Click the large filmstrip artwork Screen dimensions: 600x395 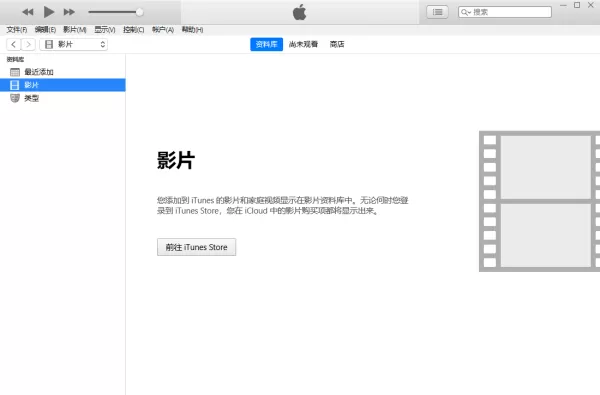click(x=539, y=201)
